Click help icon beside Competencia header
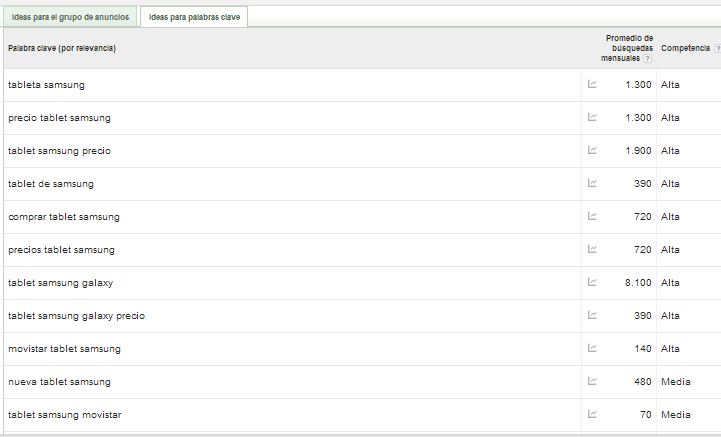The image size is (721, 437). (x=717, y=48)
